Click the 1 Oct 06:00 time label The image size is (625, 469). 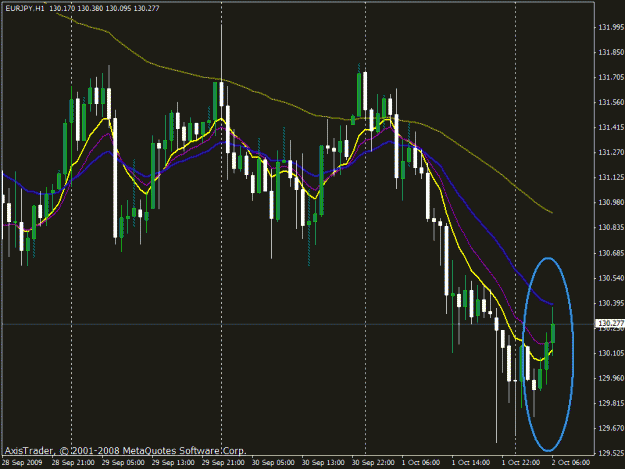(x=421, y=463)
